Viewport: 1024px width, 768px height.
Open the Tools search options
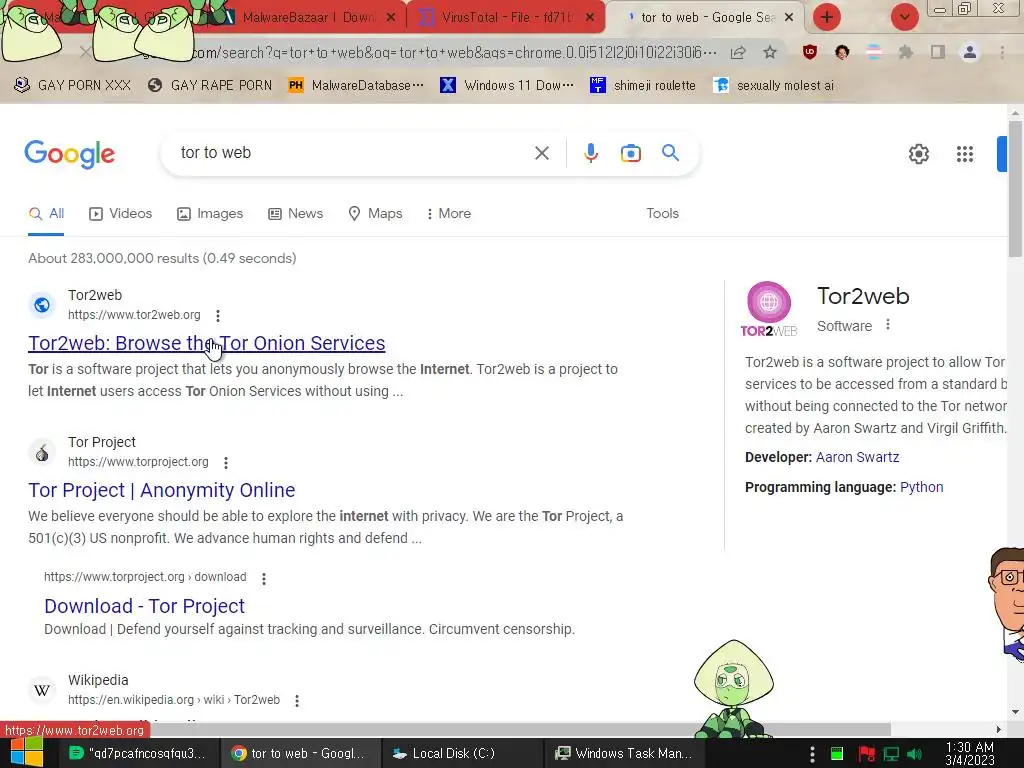coord(662,214)
